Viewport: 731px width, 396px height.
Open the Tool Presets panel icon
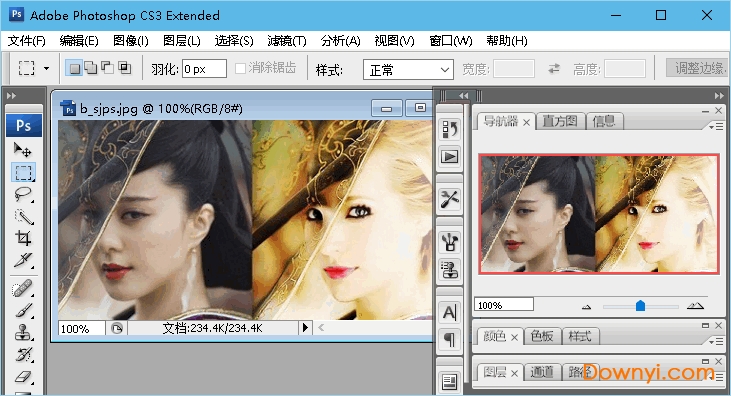point(449,200)
